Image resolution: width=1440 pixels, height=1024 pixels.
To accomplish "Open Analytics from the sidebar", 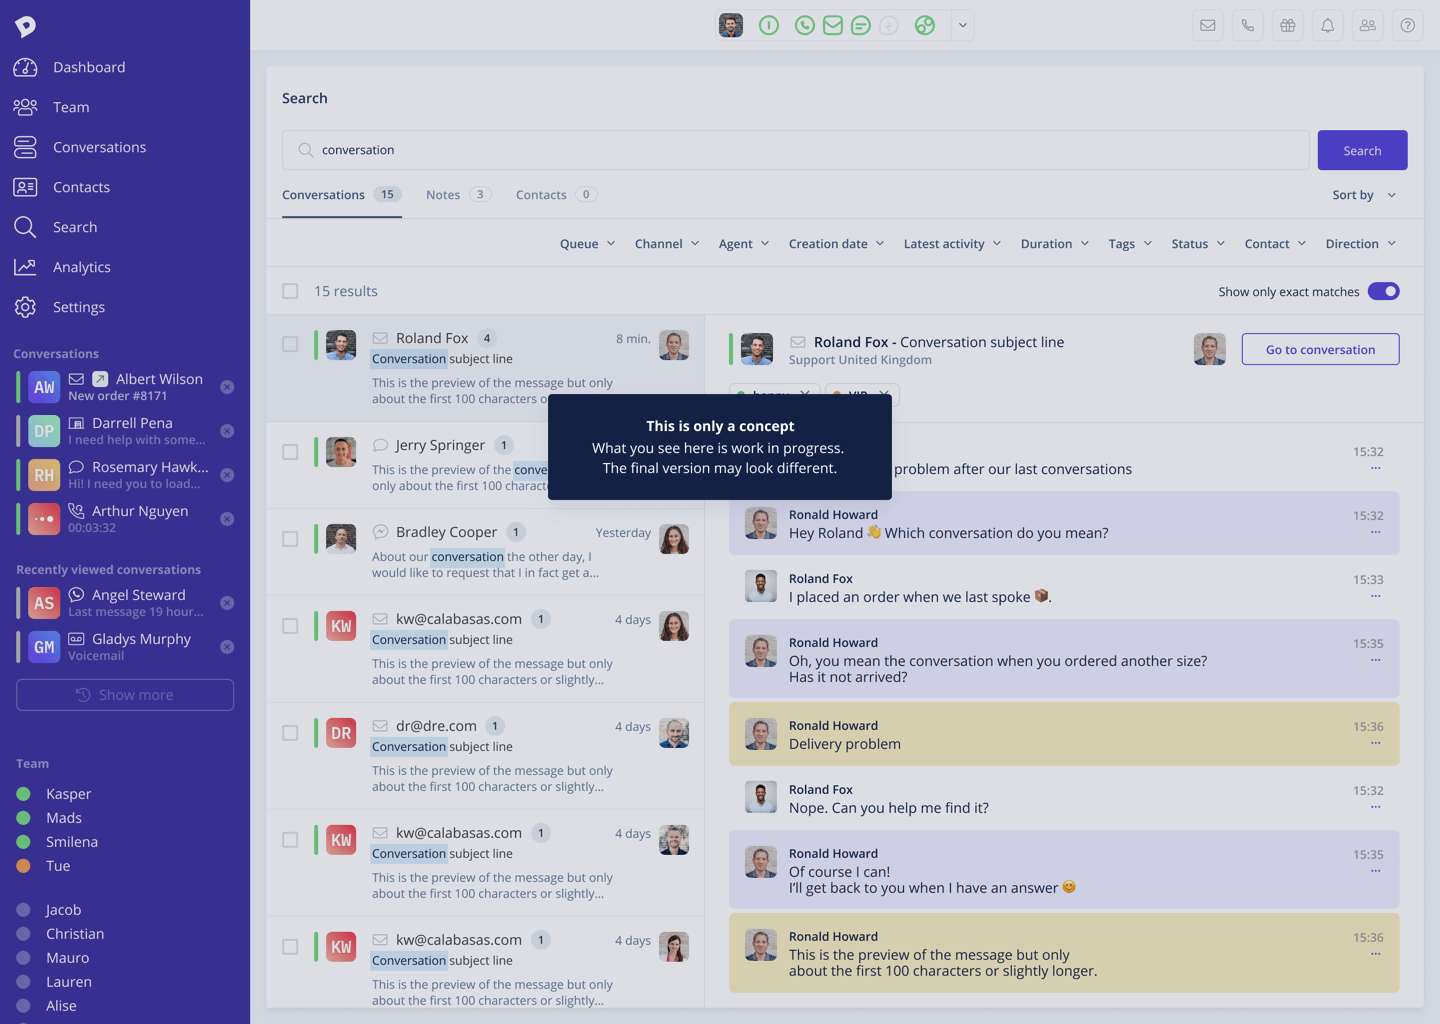I will pos(81,267).
